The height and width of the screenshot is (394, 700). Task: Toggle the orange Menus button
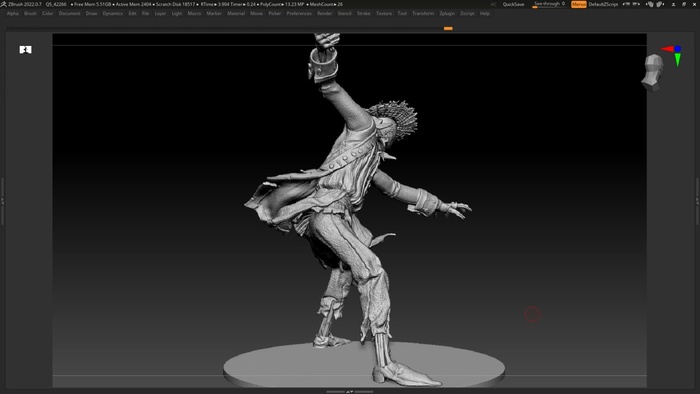point(579,4)
